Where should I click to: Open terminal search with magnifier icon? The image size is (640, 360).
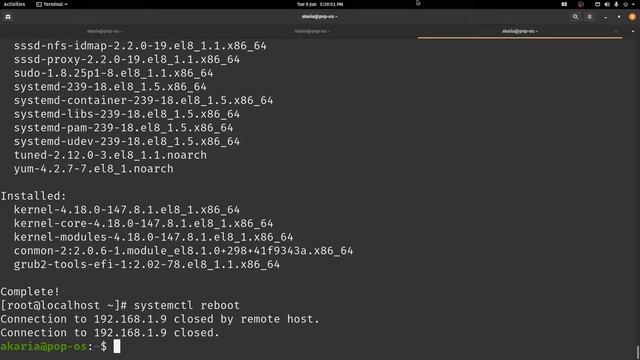tap(575, 17)
